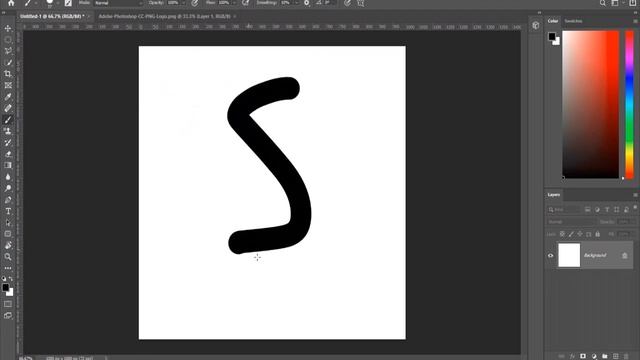Select the Path Selection tool
This screenshot has width=640, height=360.
point(8,222)
